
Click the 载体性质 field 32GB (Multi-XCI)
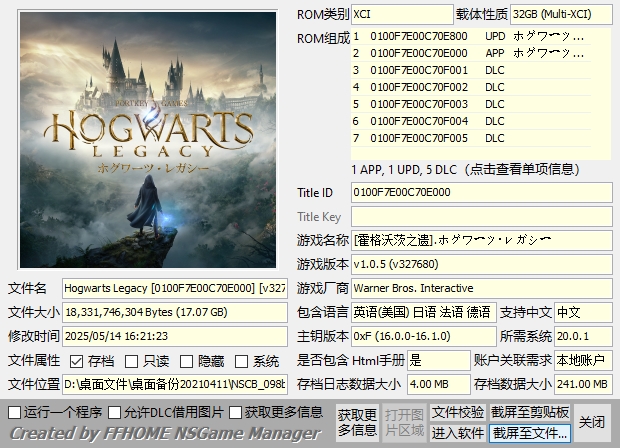point(561,15)
